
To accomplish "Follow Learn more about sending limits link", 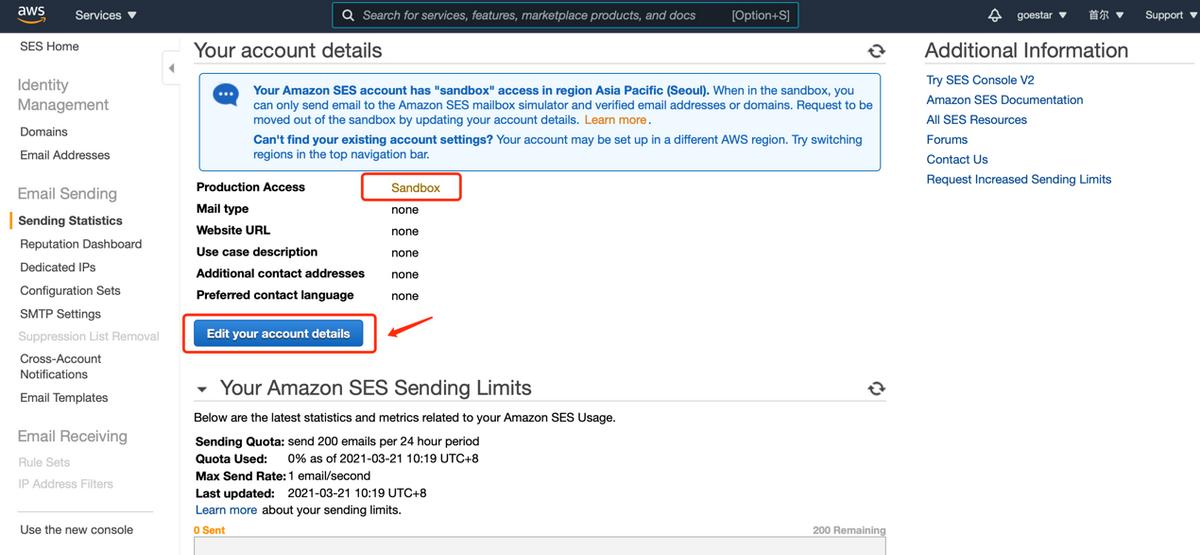I will [x=226, y=510].
